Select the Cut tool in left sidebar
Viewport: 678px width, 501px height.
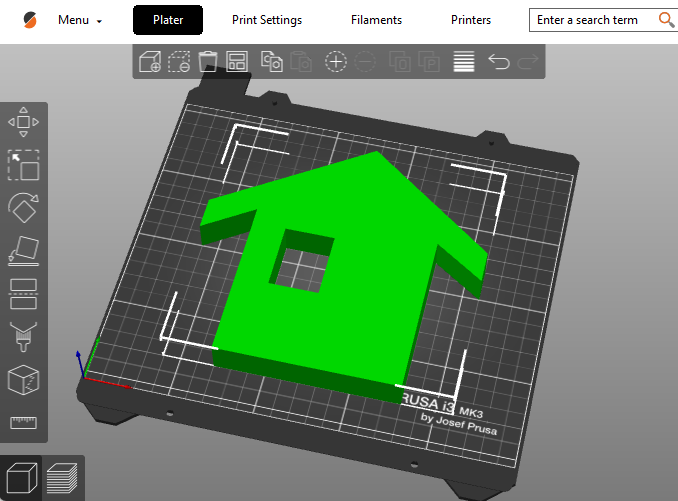[23, 294]
